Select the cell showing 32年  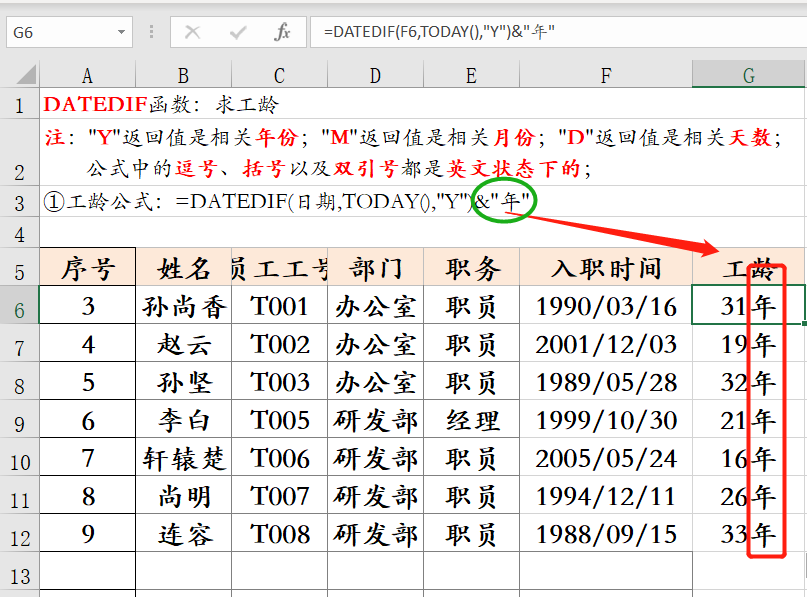pyautogui.click(x=749, y=381)
